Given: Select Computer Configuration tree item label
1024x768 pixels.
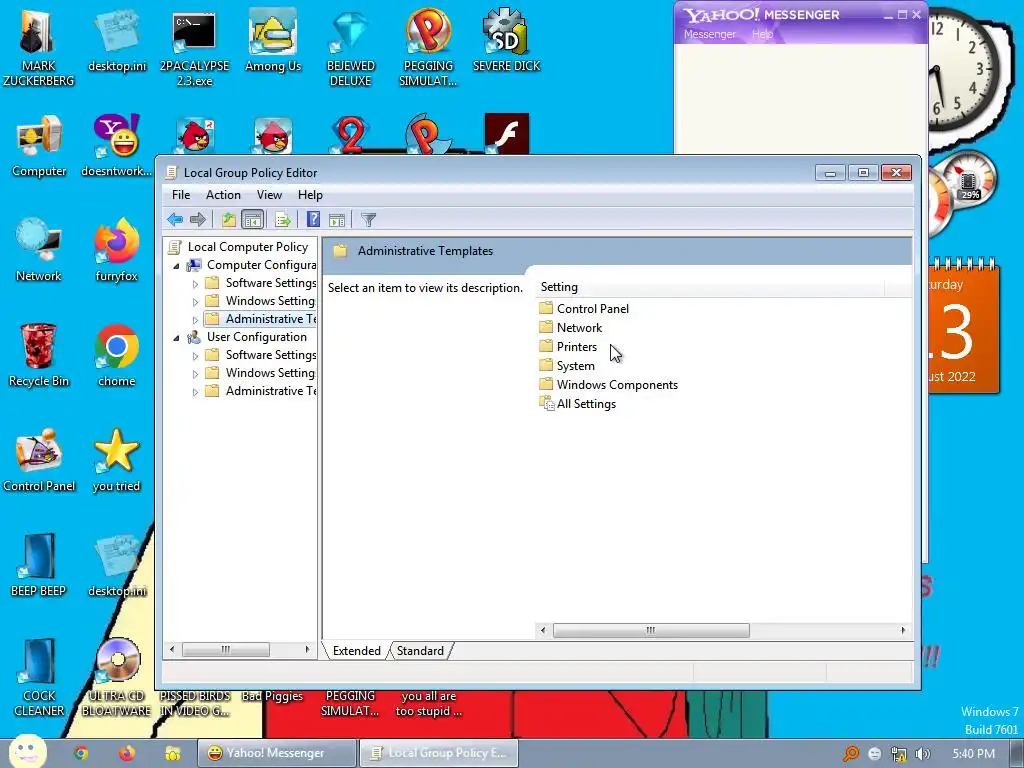Looking at the screenshot, I should [261, 264].
